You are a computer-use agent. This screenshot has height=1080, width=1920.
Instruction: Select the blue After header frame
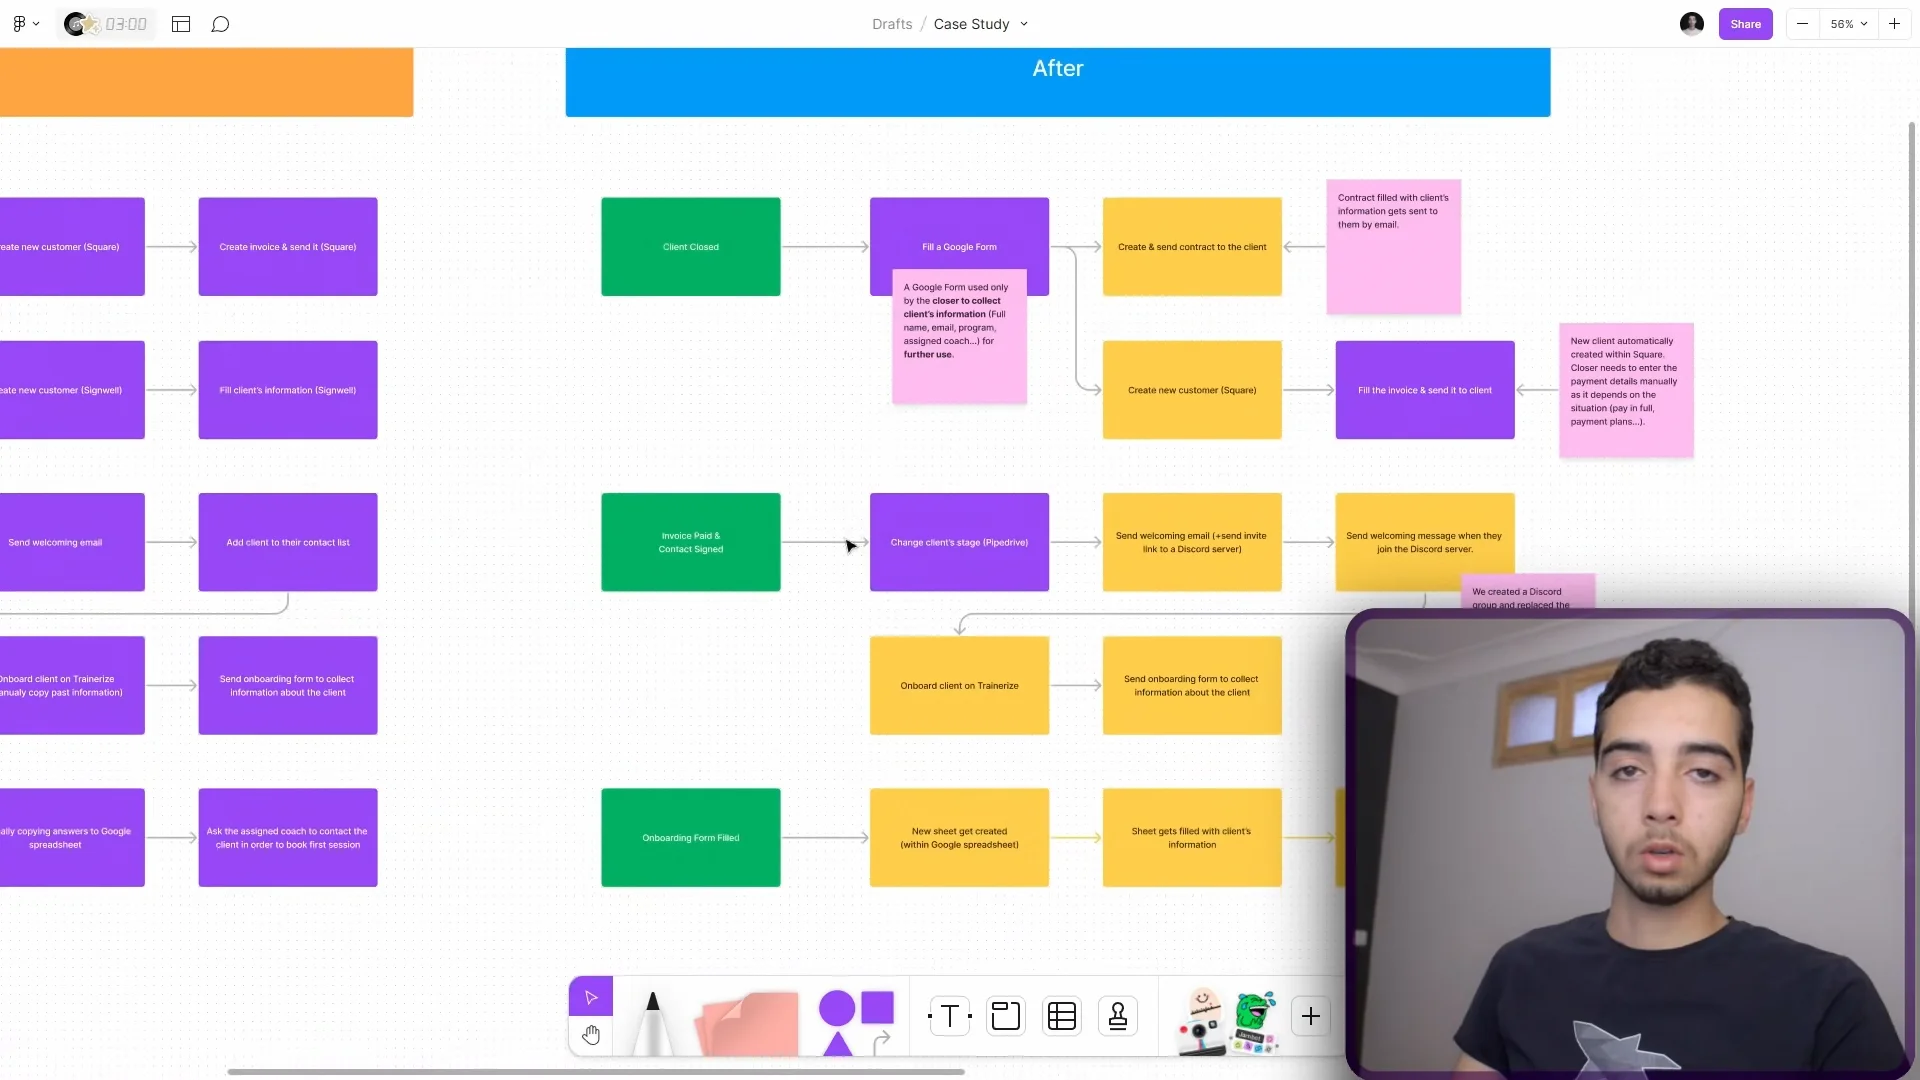pyautogui.click(x=1058, y=82)
